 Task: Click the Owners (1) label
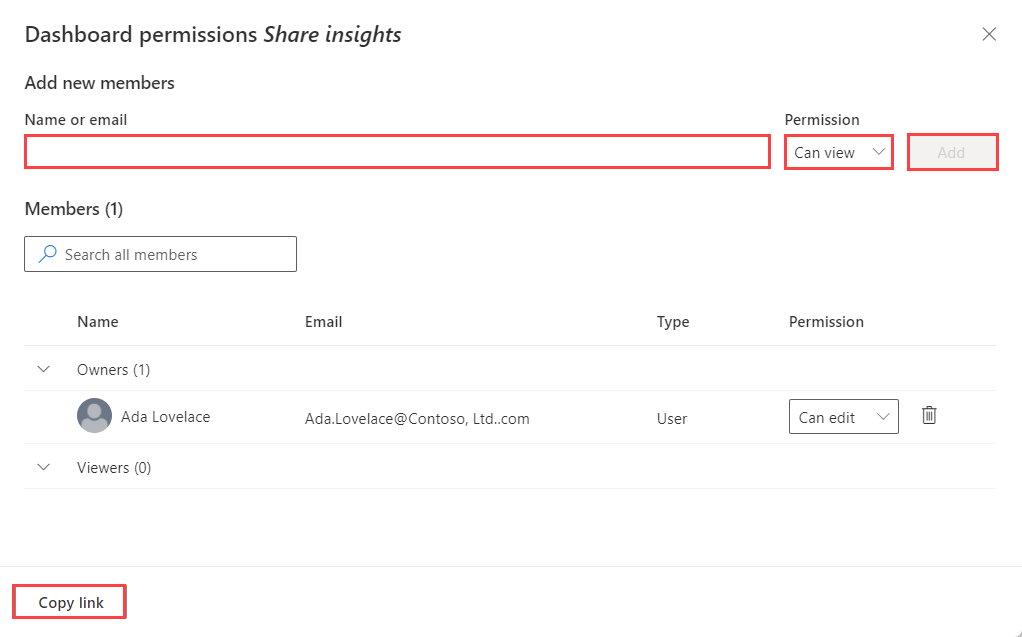113,370
